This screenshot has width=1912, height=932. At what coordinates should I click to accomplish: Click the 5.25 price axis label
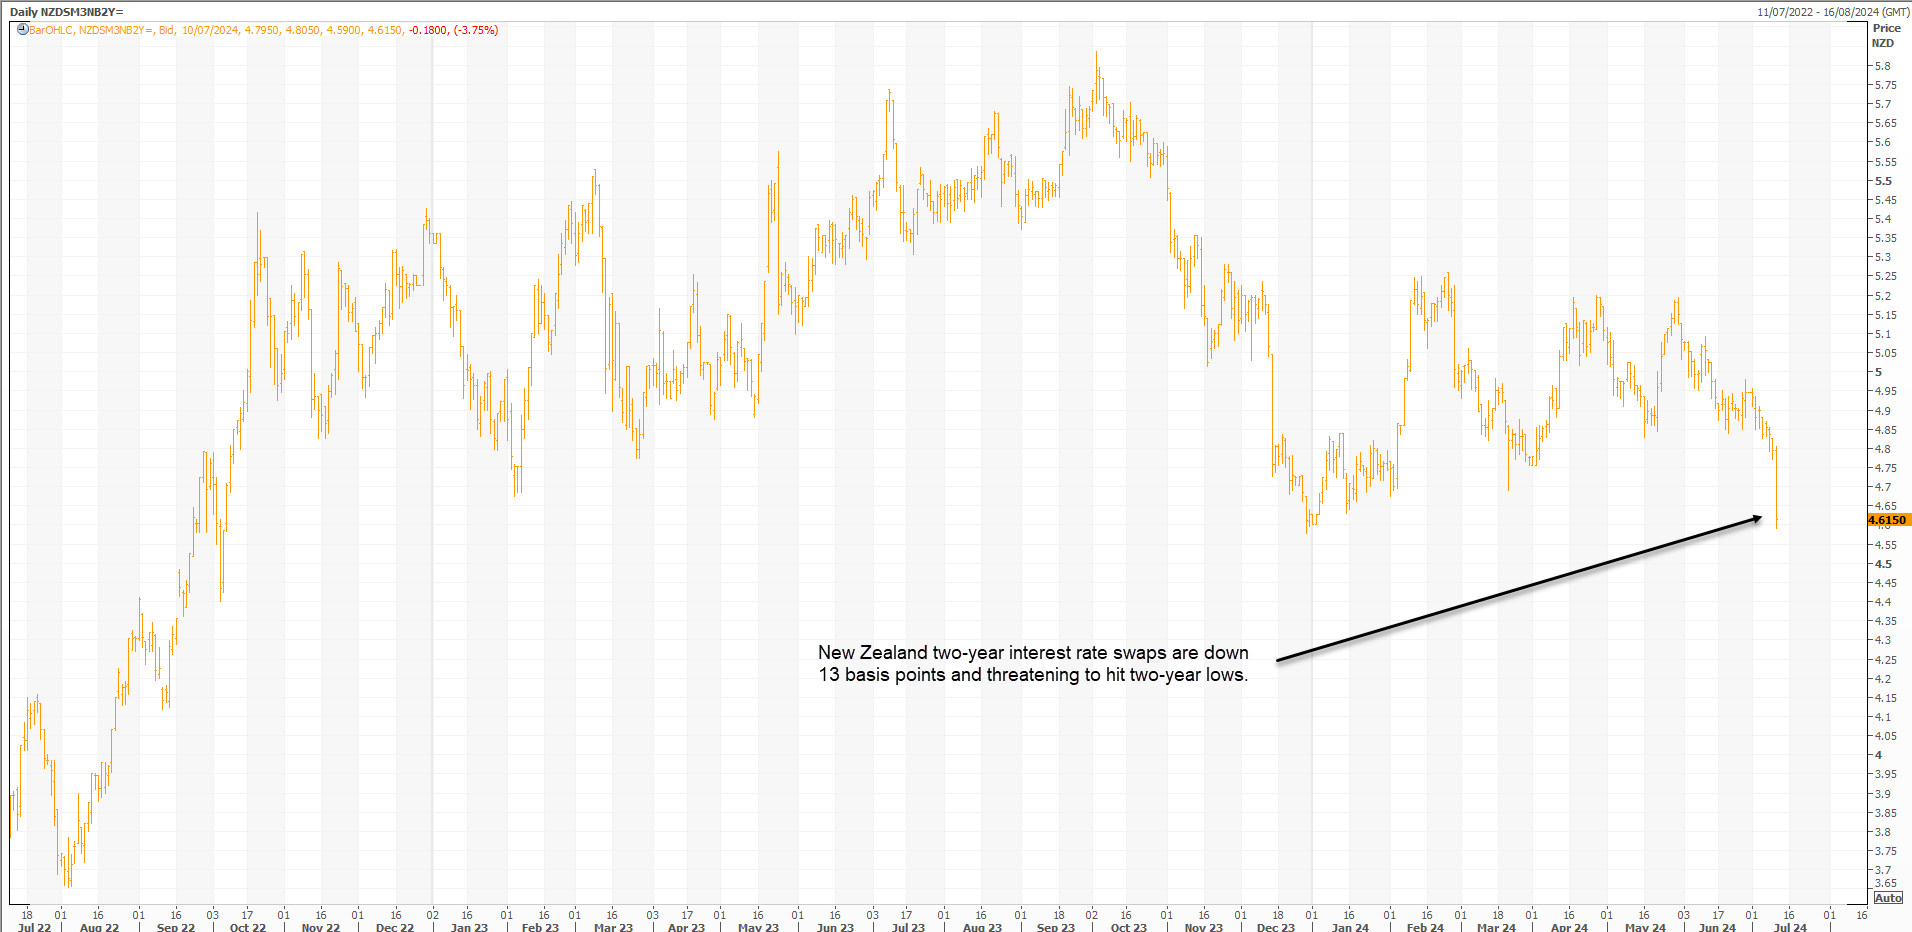[1885, 277]
